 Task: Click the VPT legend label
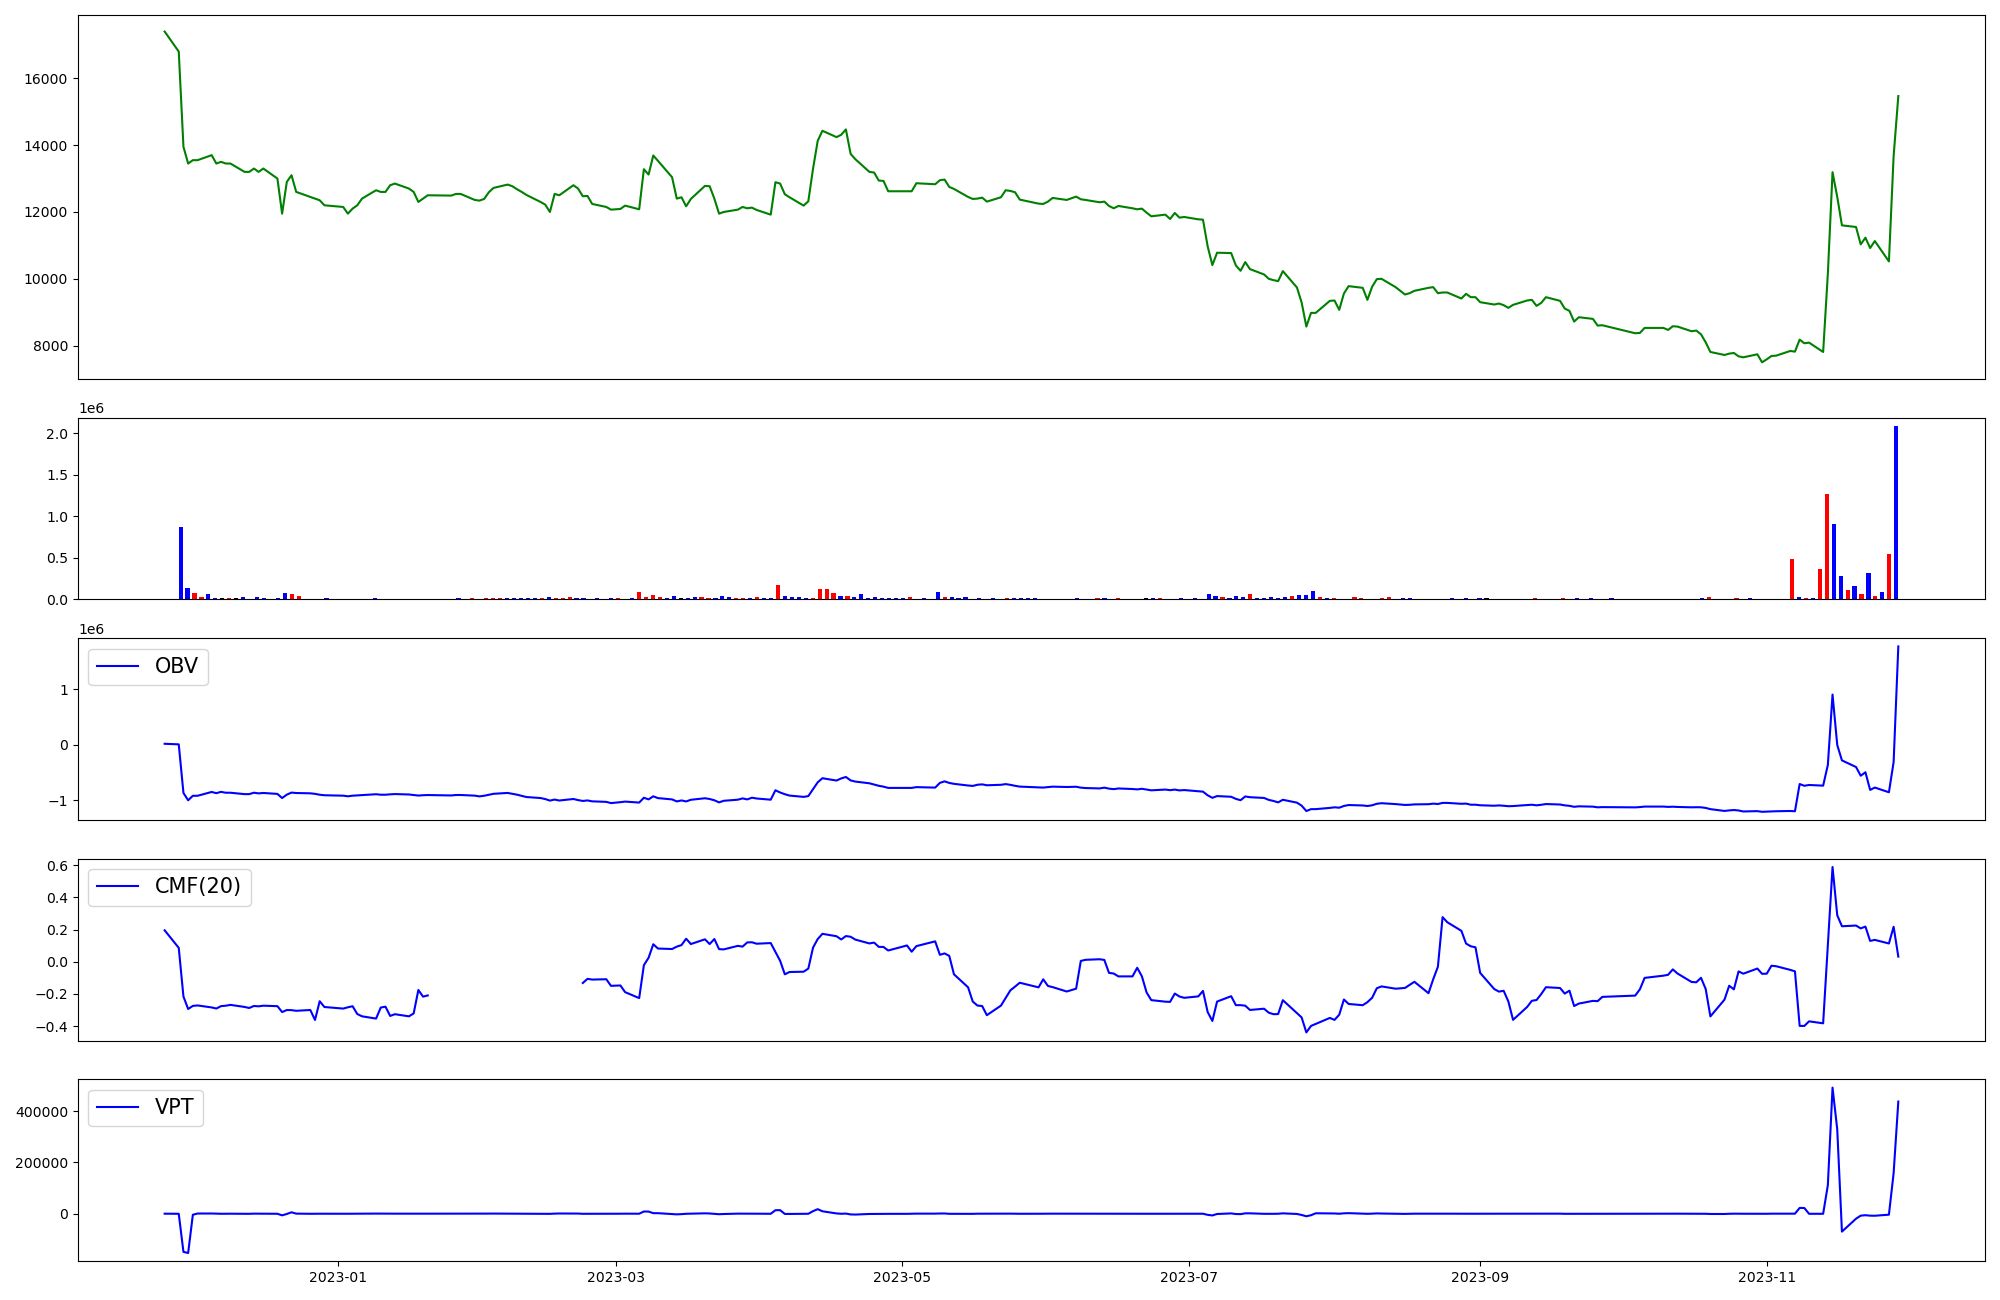pyautogui.click(x=174, y=1107)
